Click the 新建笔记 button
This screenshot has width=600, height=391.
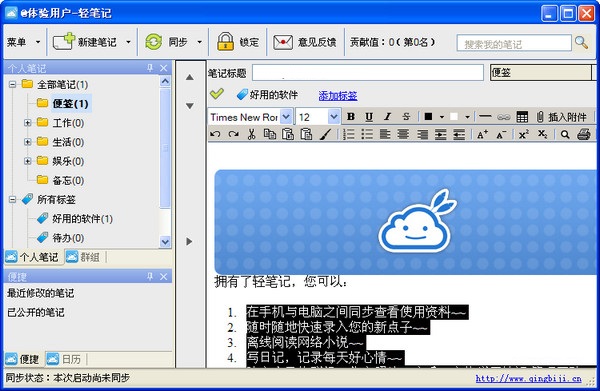85,42
